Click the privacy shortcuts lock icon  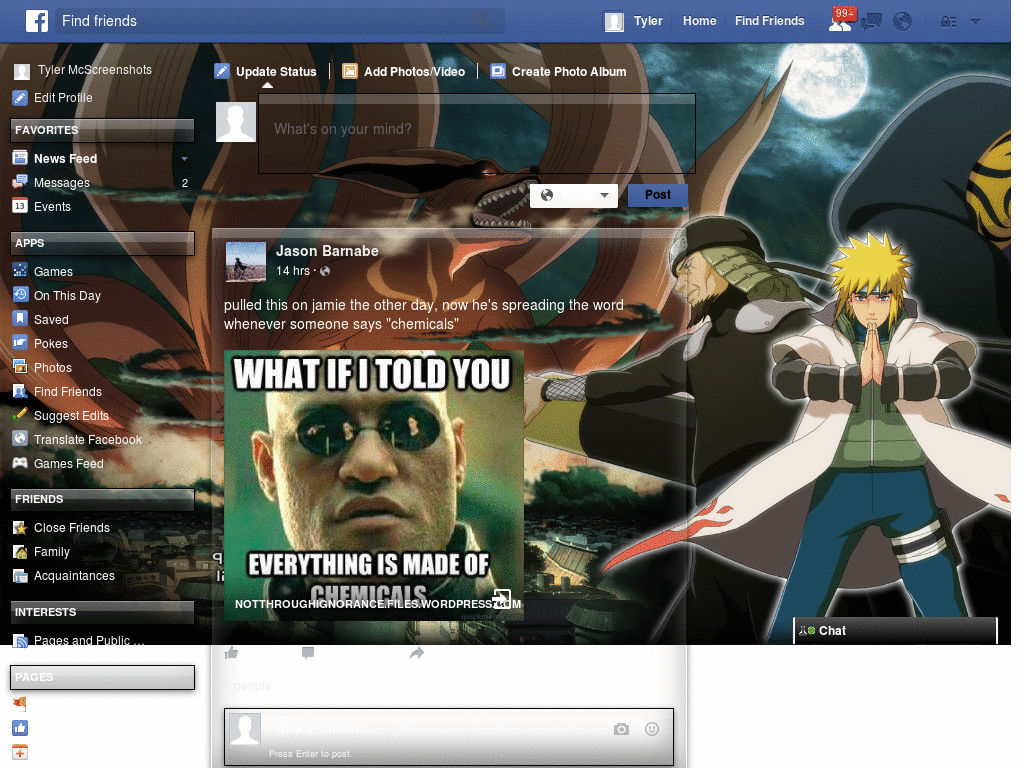point(946,20)
